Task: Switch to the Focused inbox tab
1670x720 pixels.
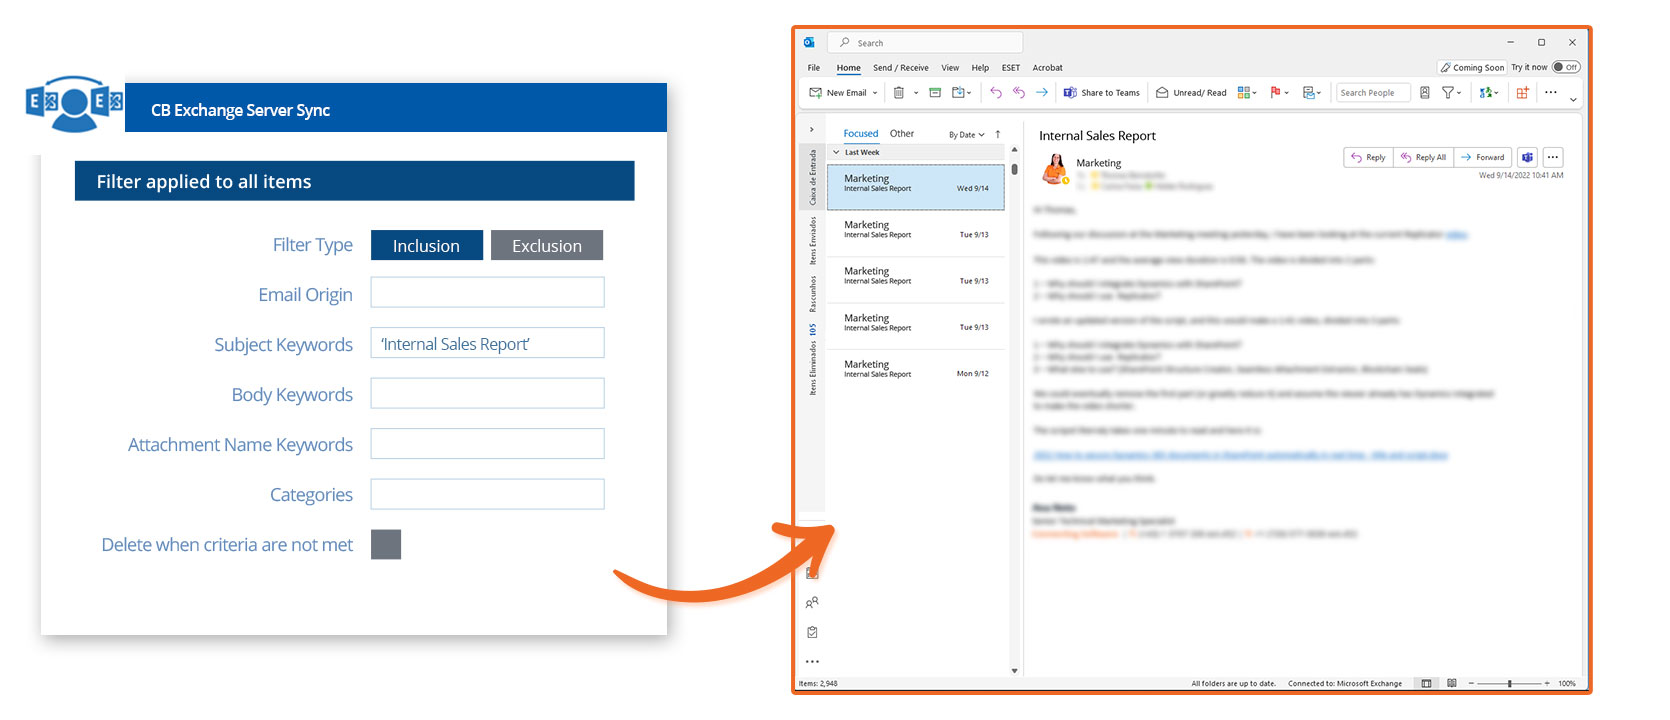Action: (x=861, y=134)
